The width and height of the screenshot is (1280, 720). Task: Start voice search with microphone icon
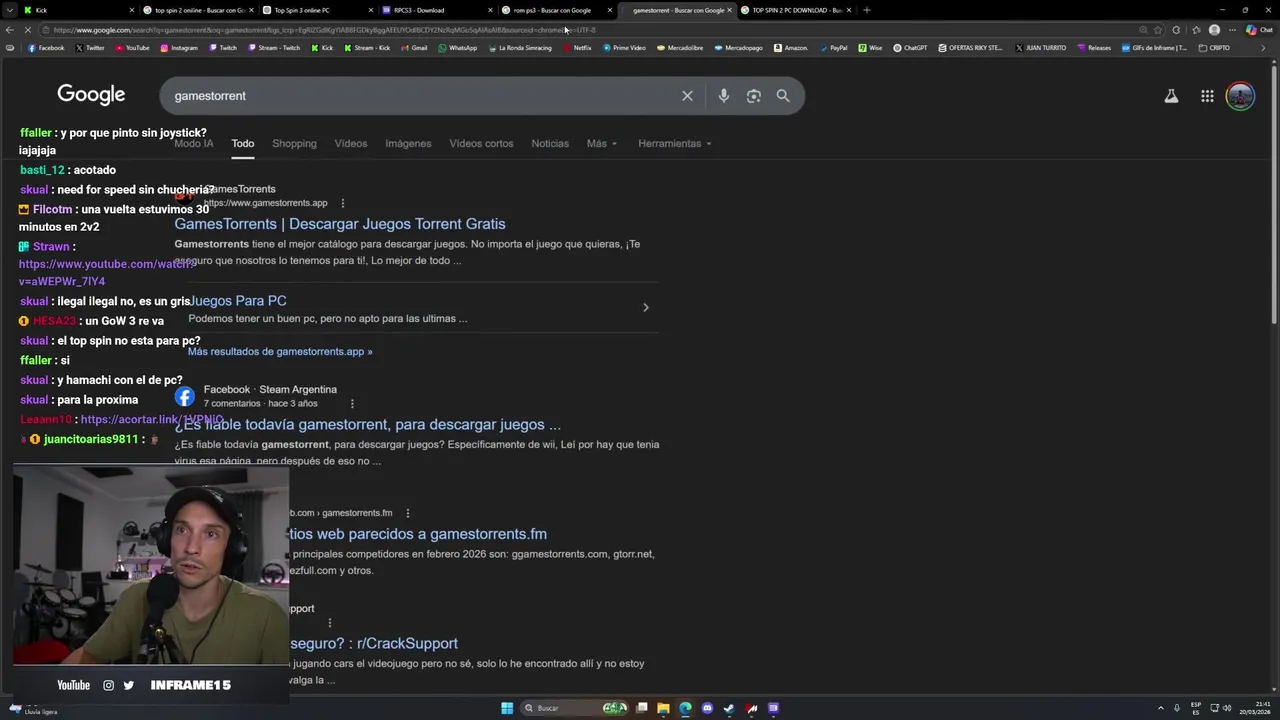pos(723,96)
